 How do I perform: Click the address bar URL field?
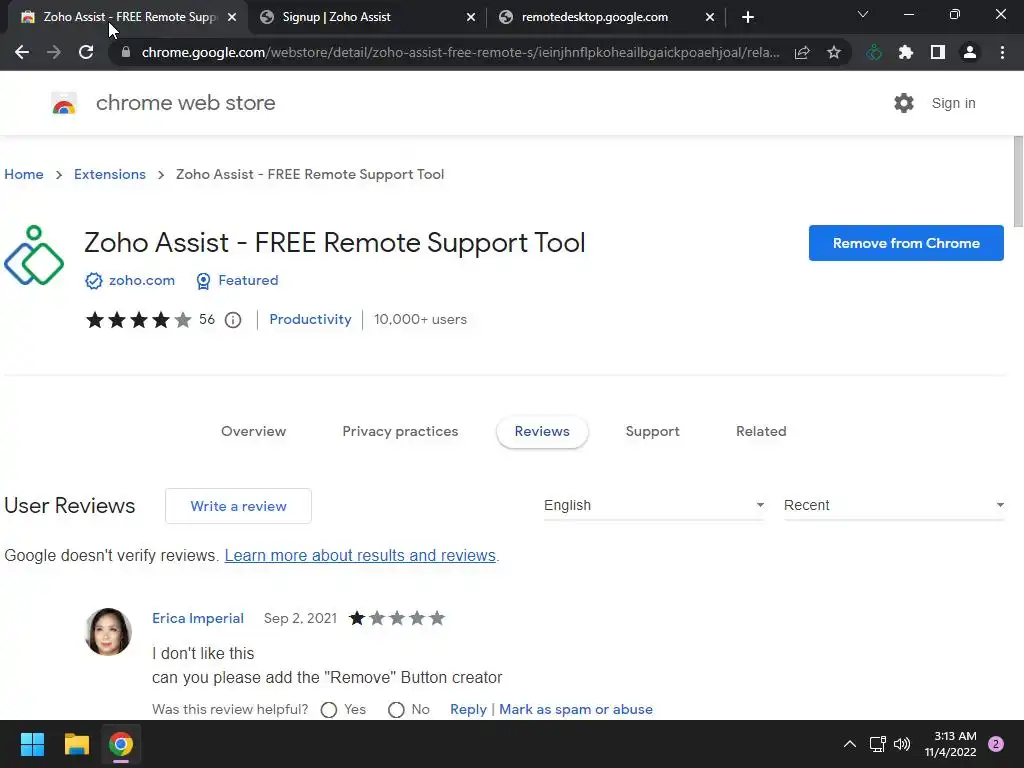(x=460, y=52)
